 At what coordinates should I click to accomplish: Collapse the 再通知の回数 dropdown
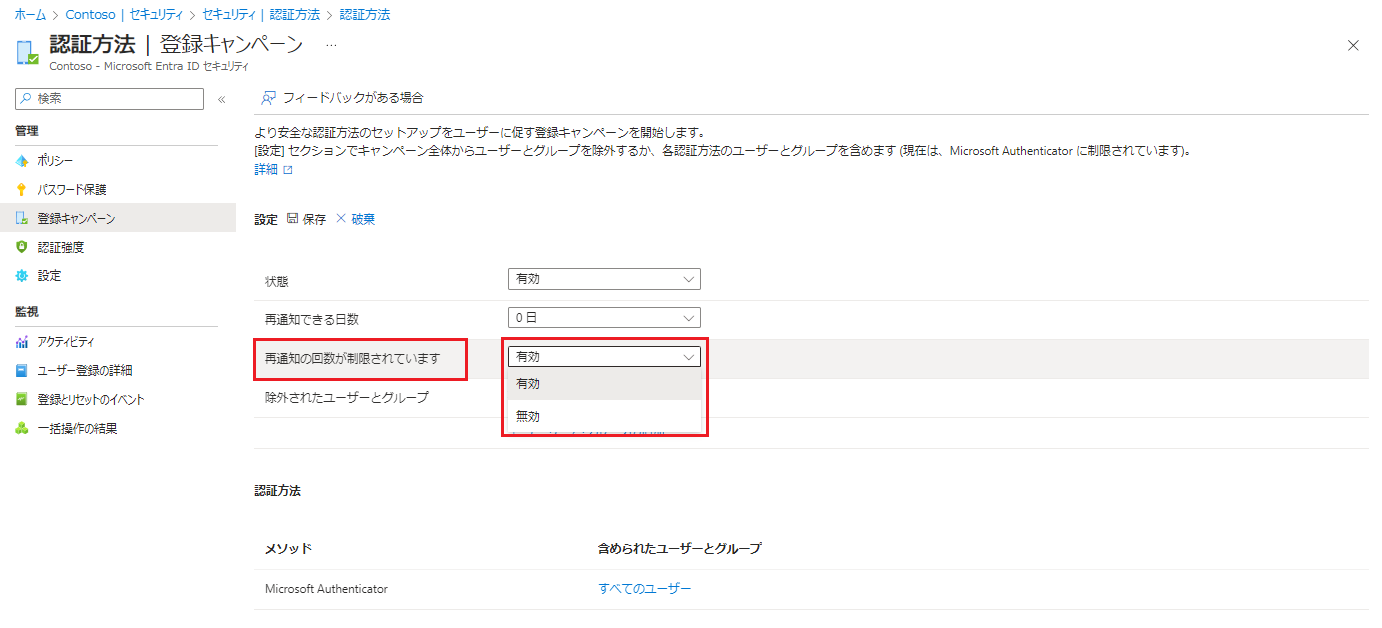[x=604, y=356]
